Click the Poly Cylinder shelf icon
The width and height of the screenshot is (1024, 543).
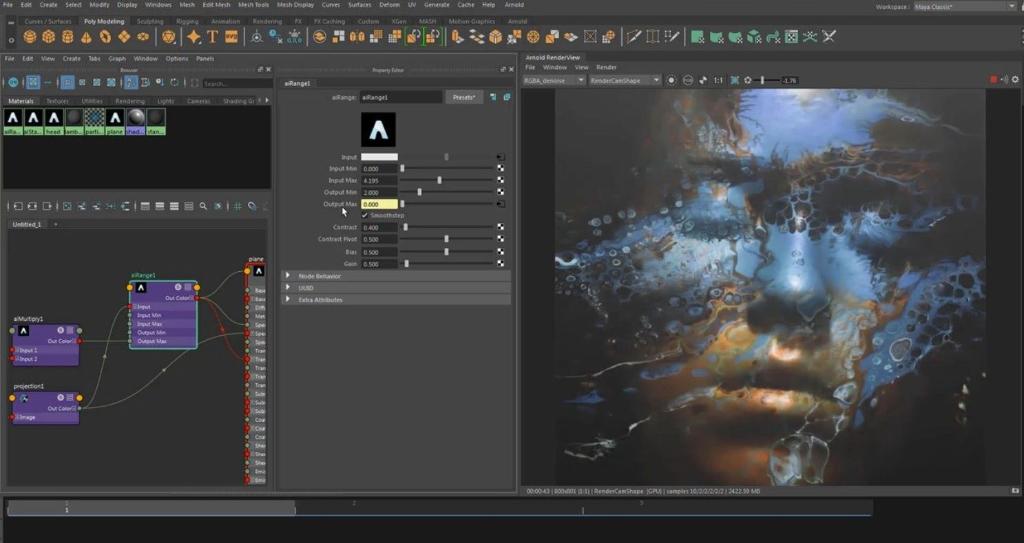click(67, 37)
